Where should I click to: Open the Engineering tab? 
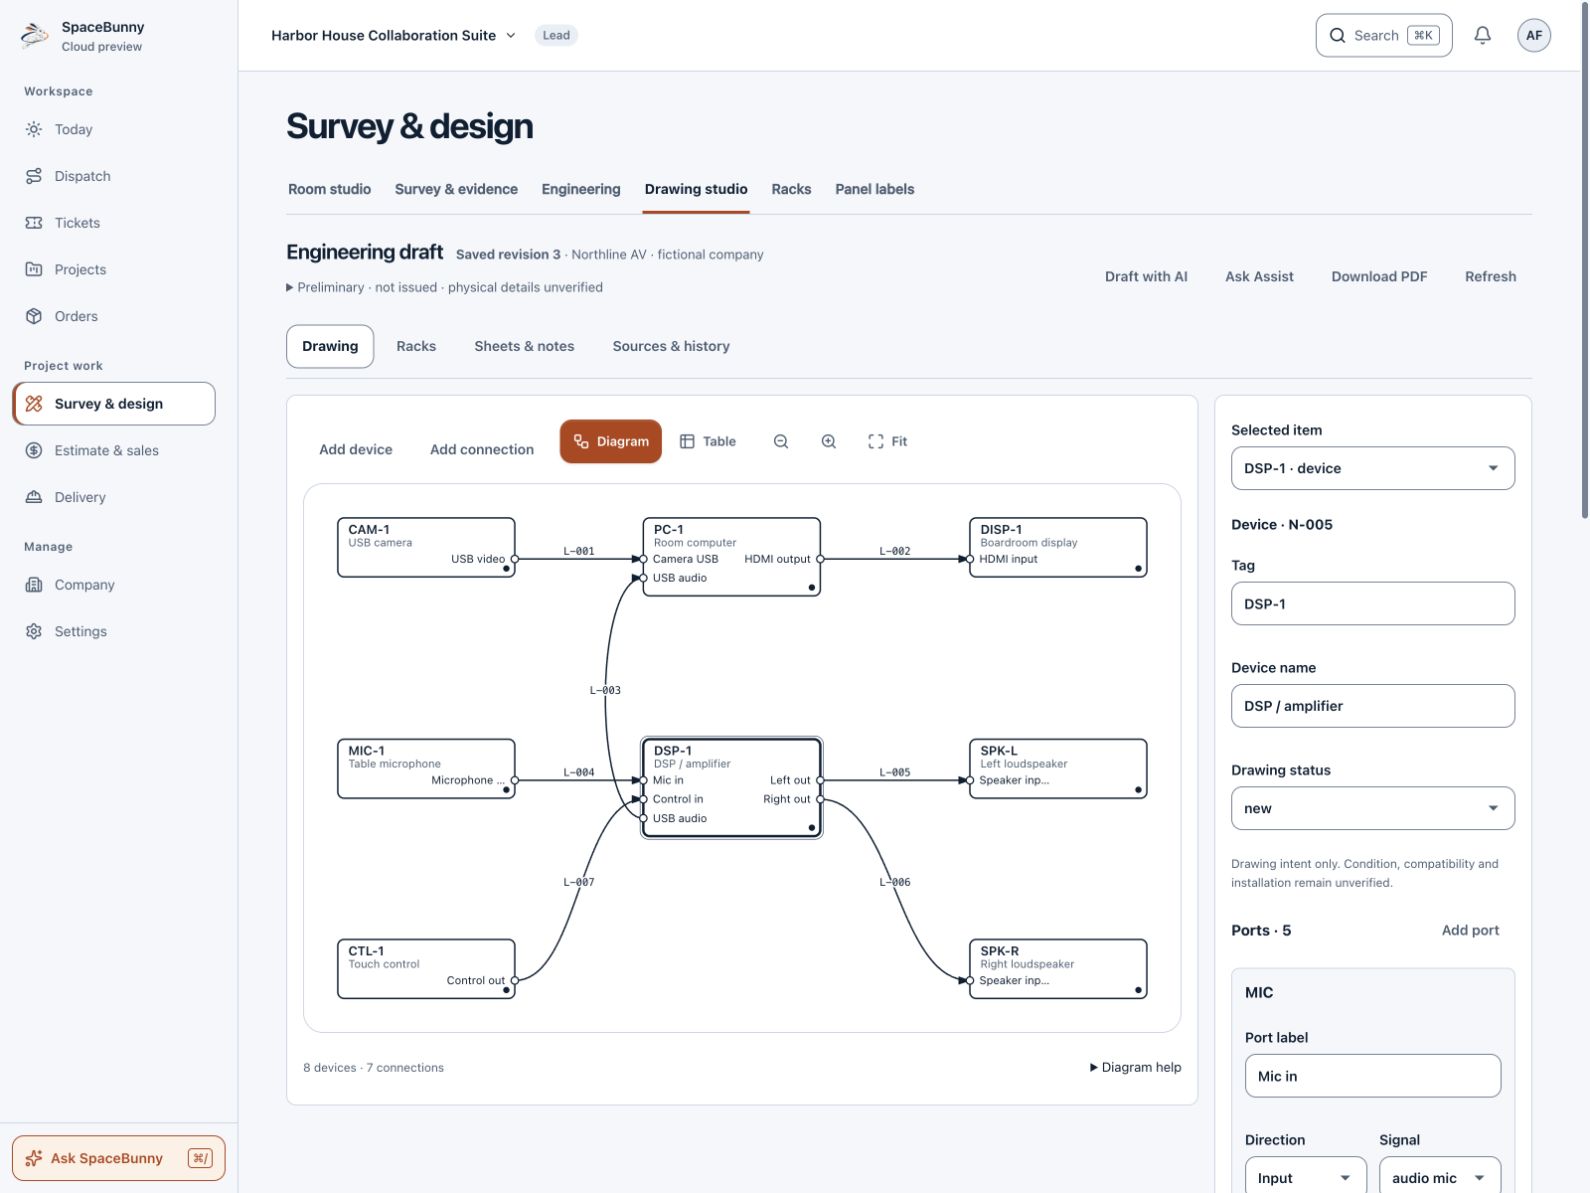click(x=581, y=189)
